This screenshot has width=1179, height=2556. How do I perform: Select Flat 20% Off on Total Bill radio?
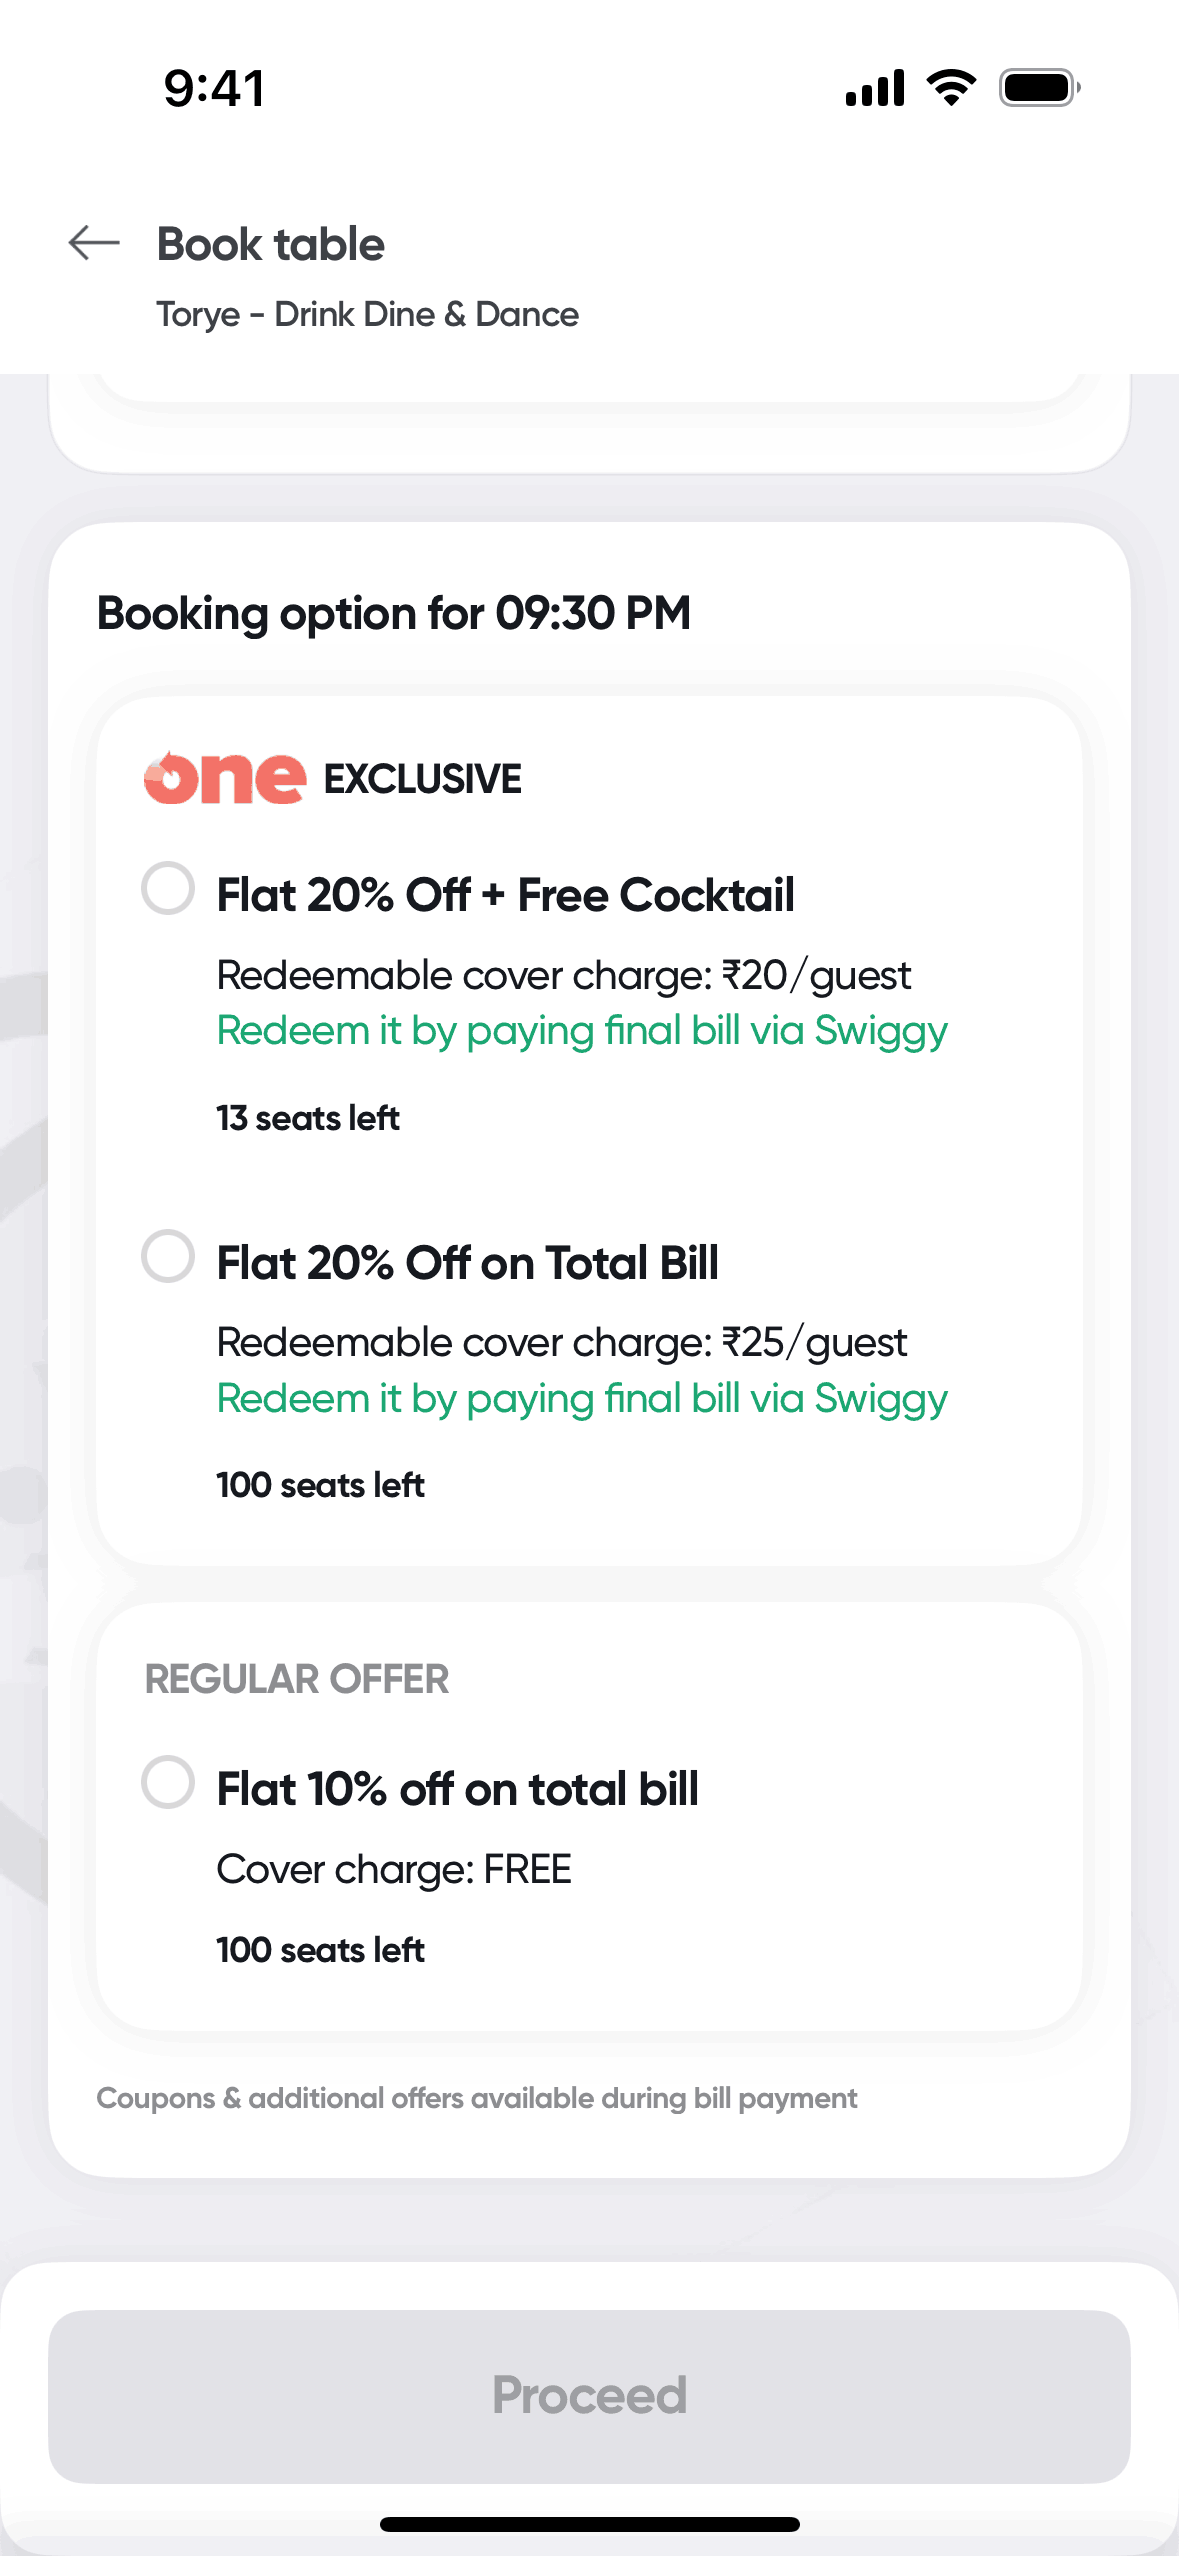(168, 1256)
